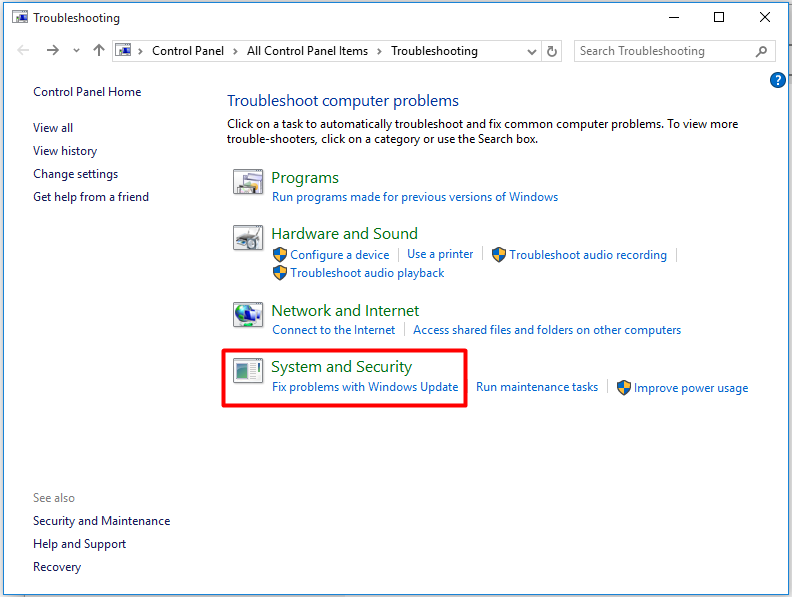This screenshot has height=597, width=792.
Task: Open help via the blue question mark icon
Action: coord(777,80)
